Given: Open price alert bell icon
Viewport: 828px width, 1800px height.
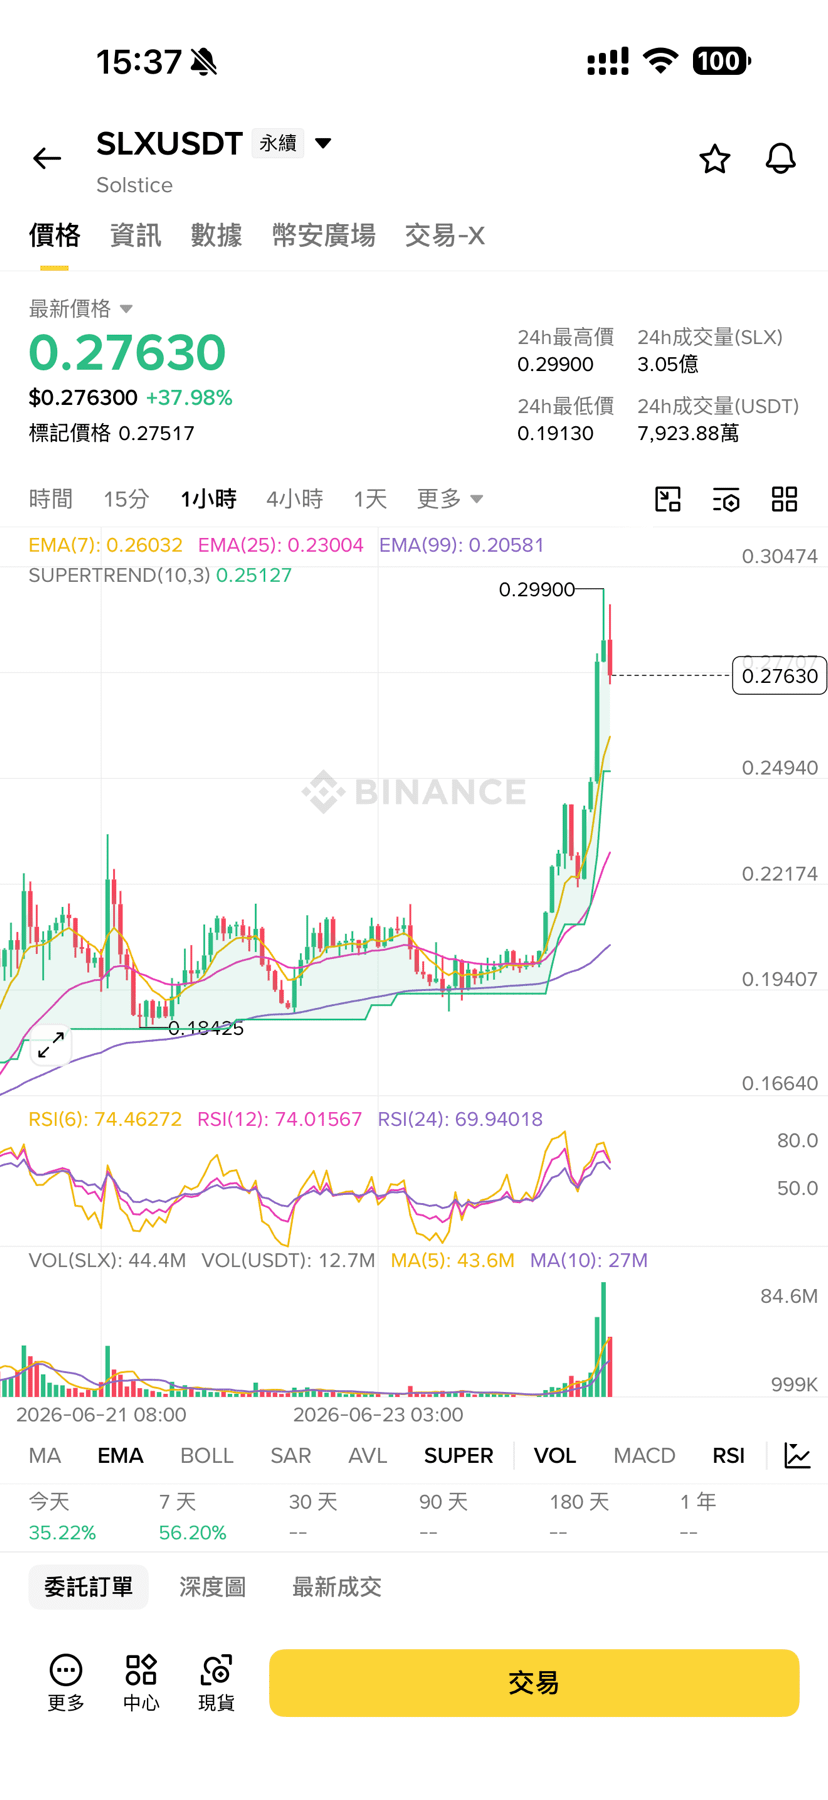Looking at the screenshot, I should point(781,158).
